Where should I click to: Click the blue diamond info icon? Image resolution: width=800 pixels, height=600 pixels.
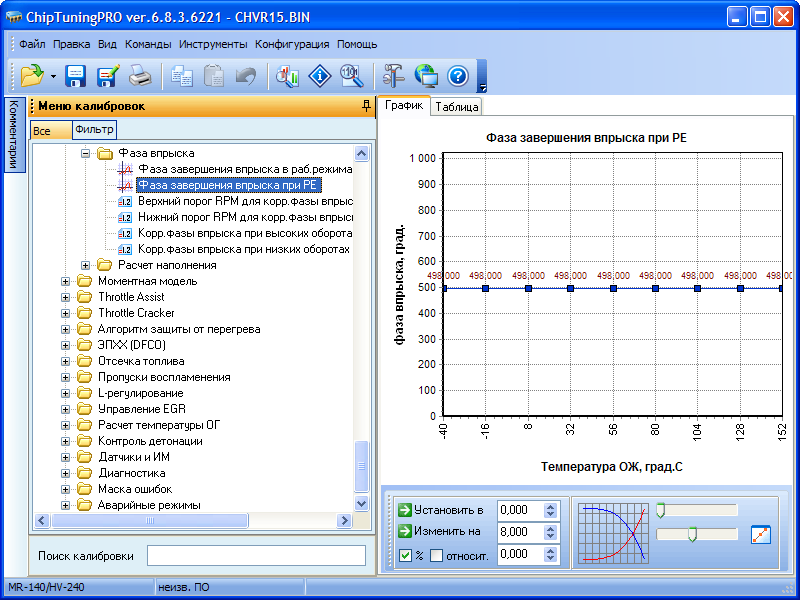(319, 75)
